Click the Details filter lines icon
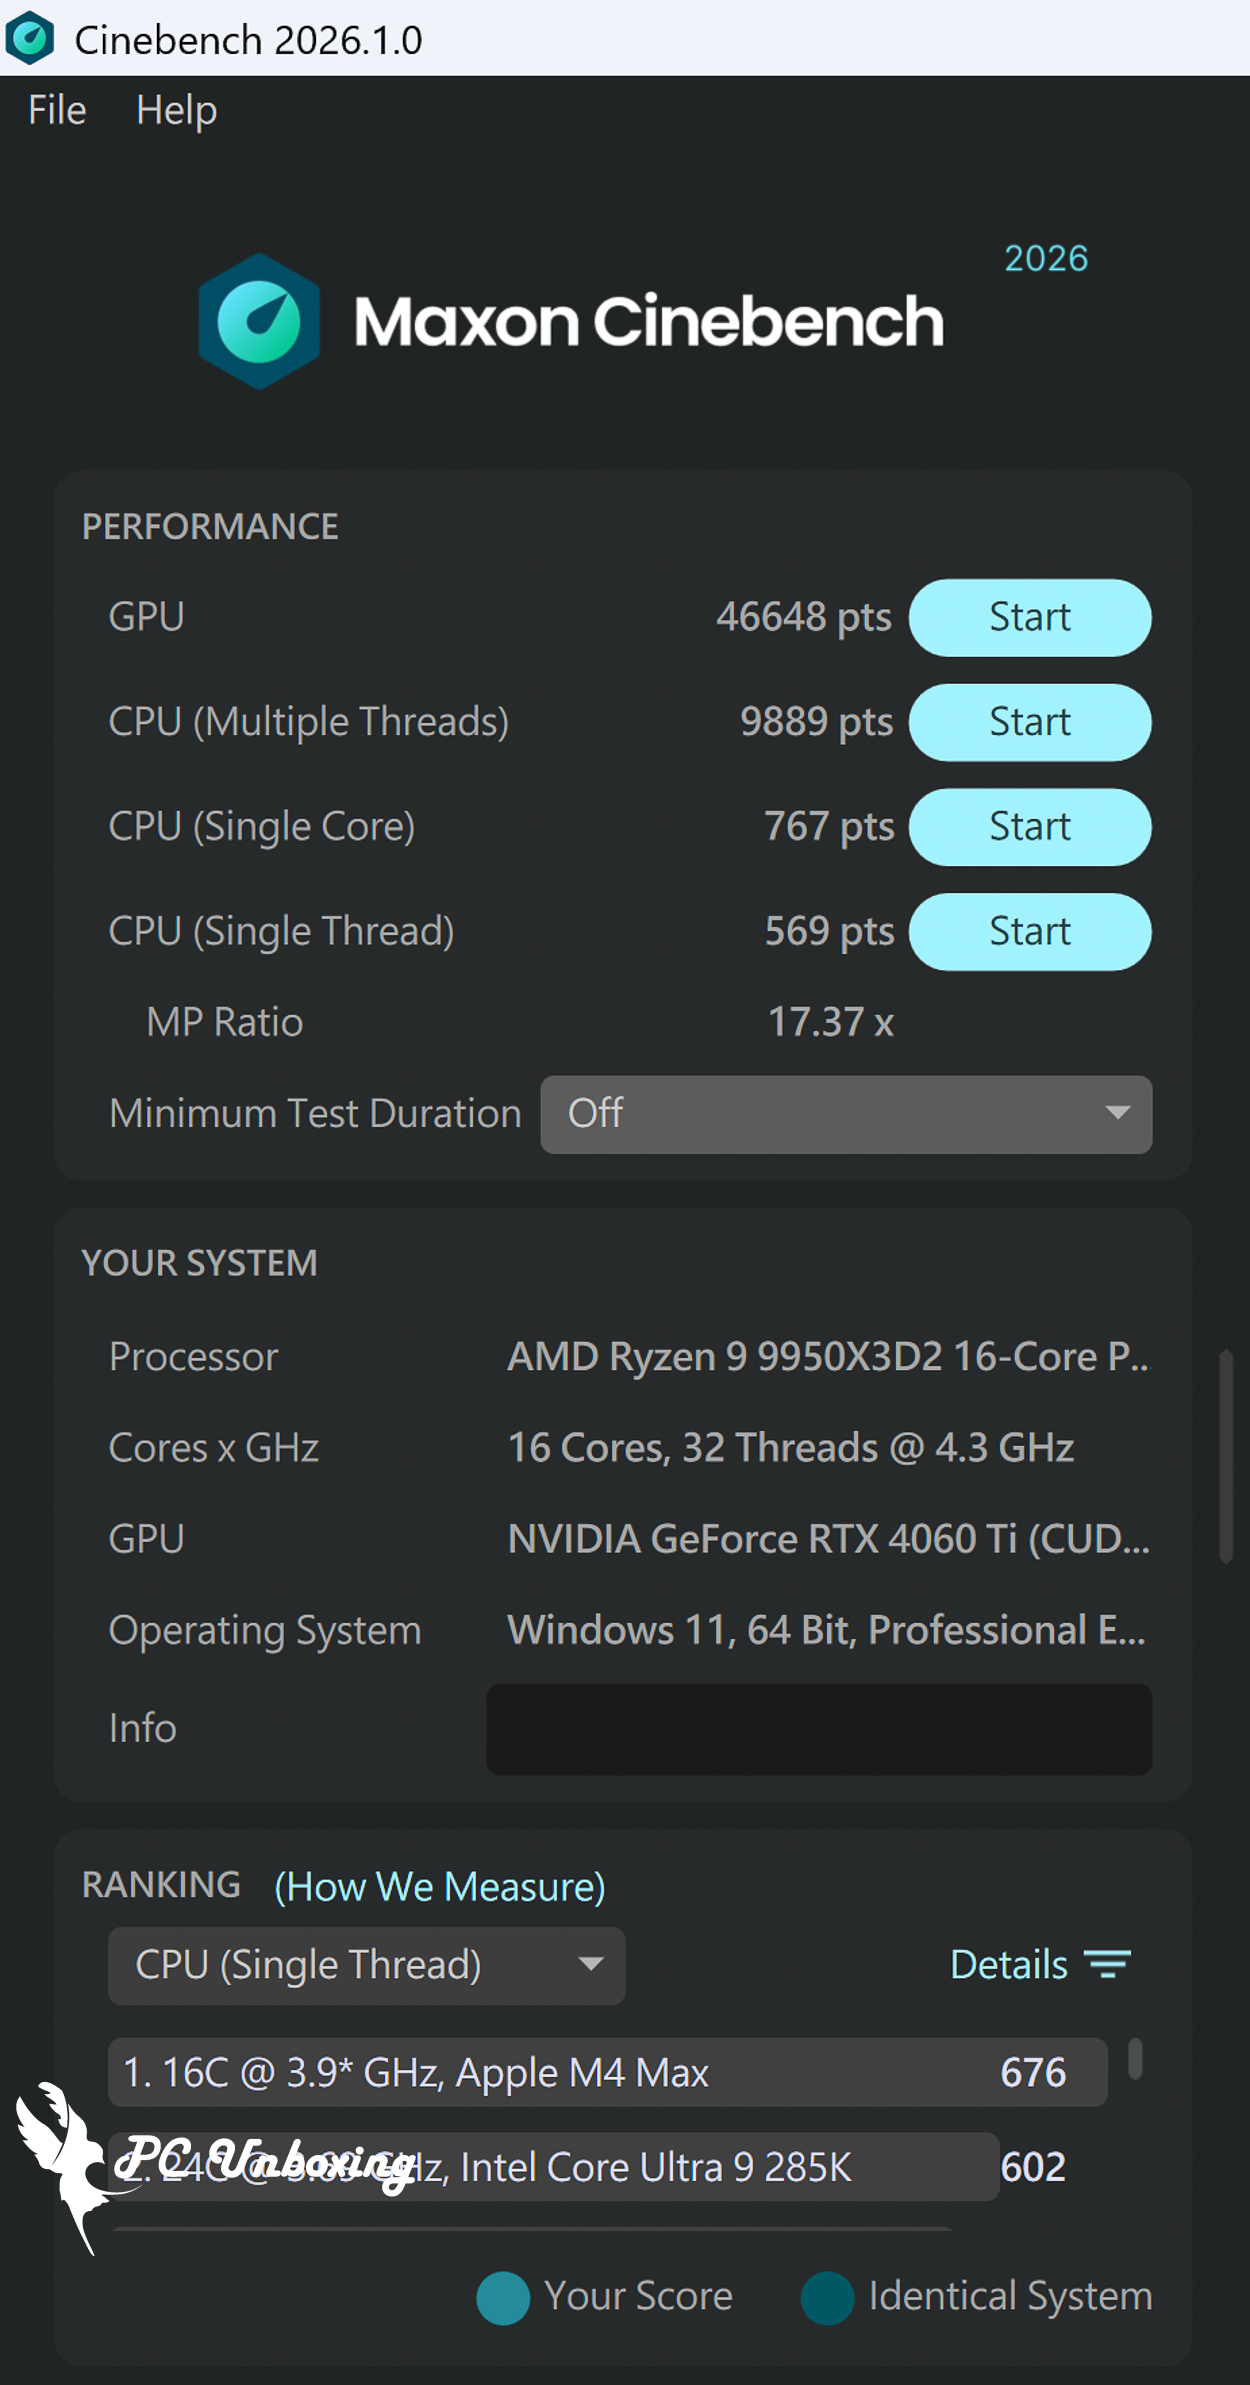1250x2385 pixels. (x=1108, y=1965)
